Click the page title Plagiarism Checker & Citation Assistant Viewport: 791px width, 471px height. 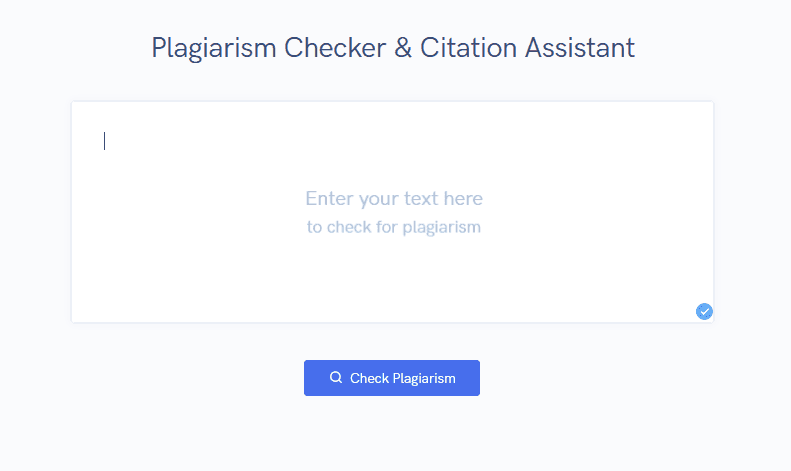[x=393, y=48]
